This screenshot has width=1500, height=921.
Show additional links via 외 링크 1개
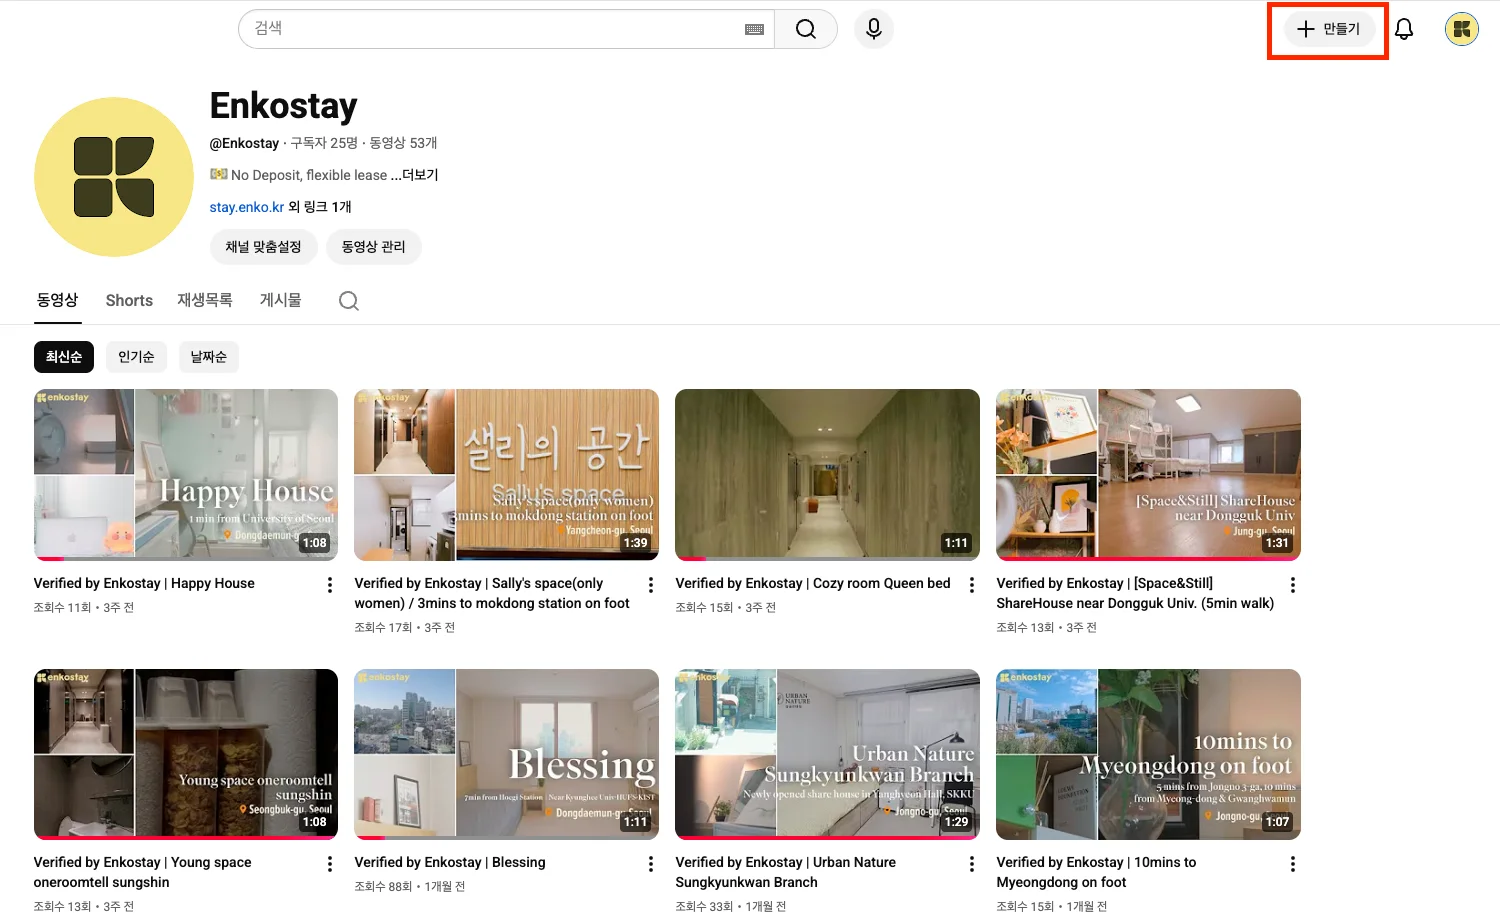[x=320, y=207]
